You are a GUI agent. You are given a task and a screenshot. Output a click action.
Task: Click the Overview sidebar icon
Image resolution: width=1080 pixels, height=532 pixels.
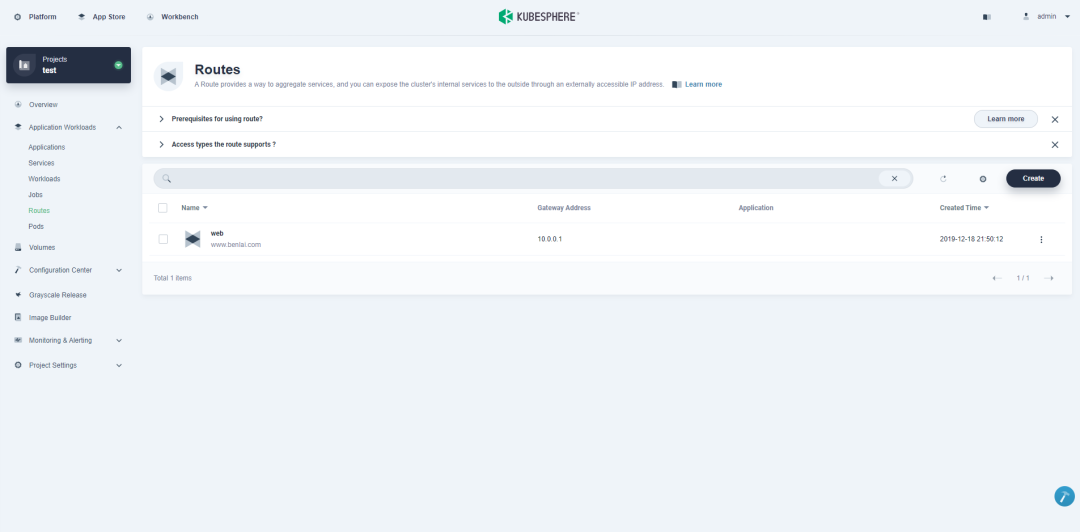pyautogui.click(x=18, y=105)
